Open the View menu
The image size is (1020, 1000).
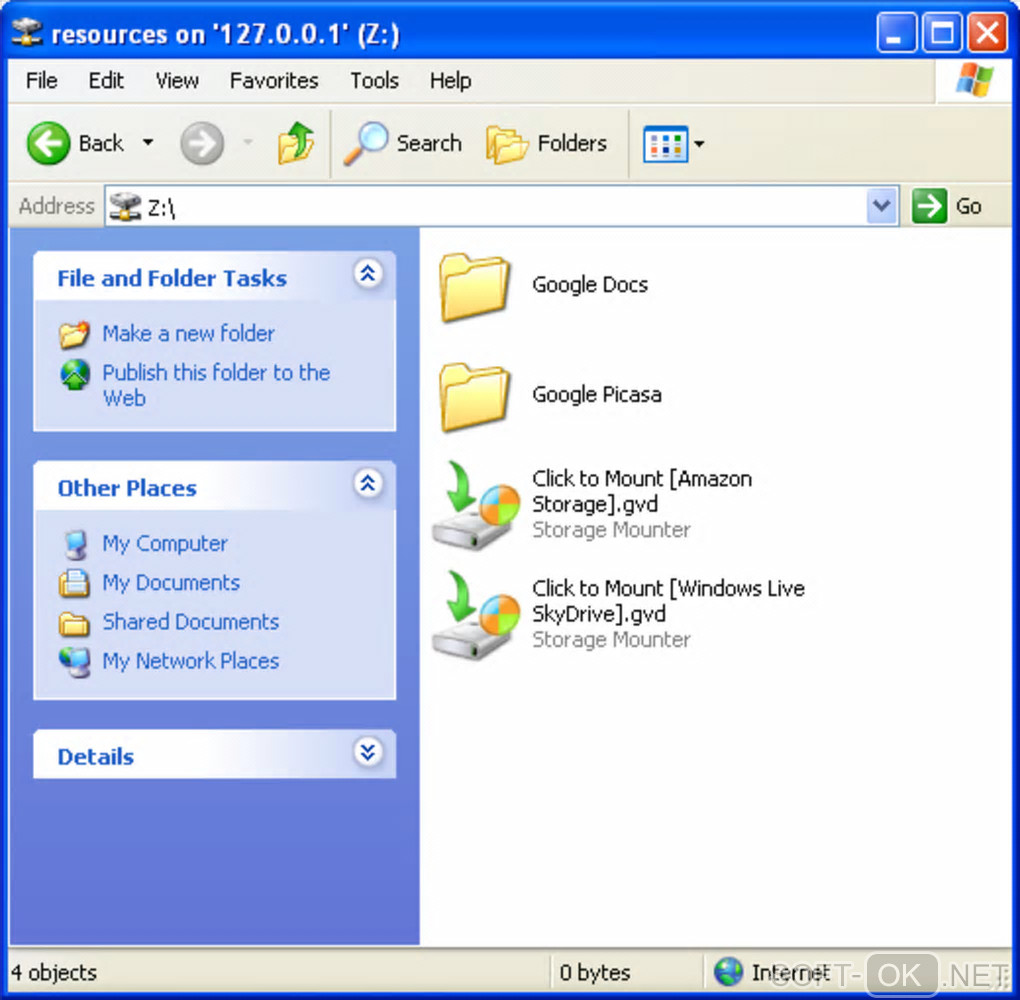point(177,81)
